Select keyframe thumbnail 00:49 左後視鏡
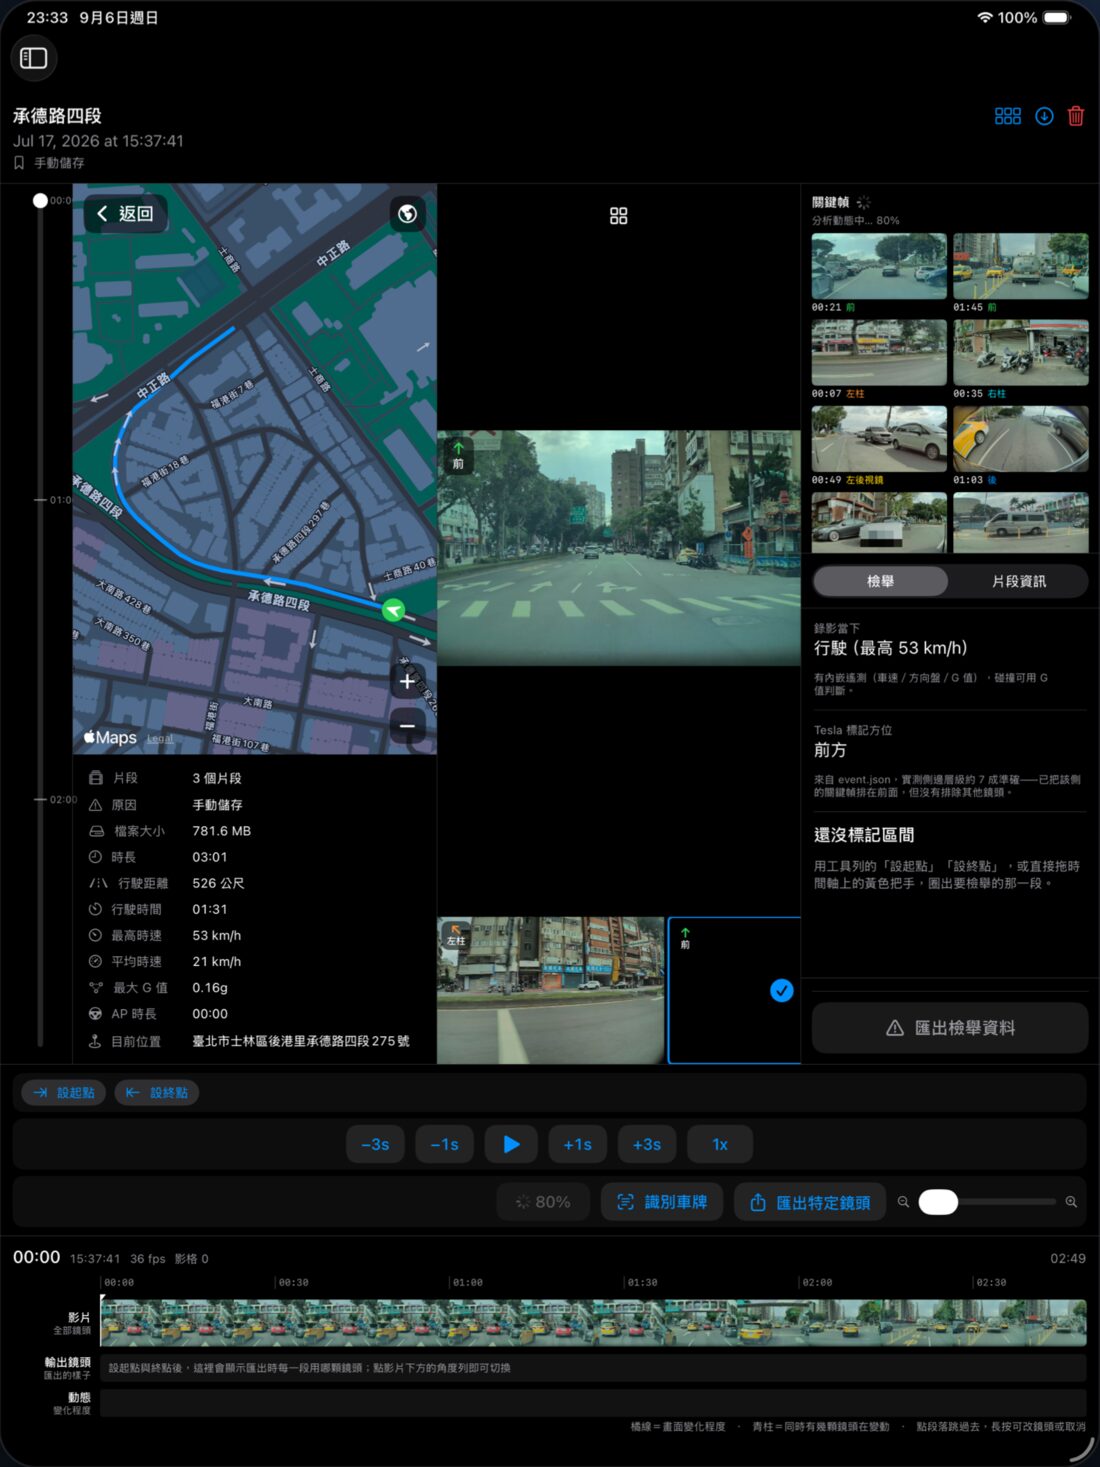The height and width of the screenshot is (1467, 1100). click(879, 439)
